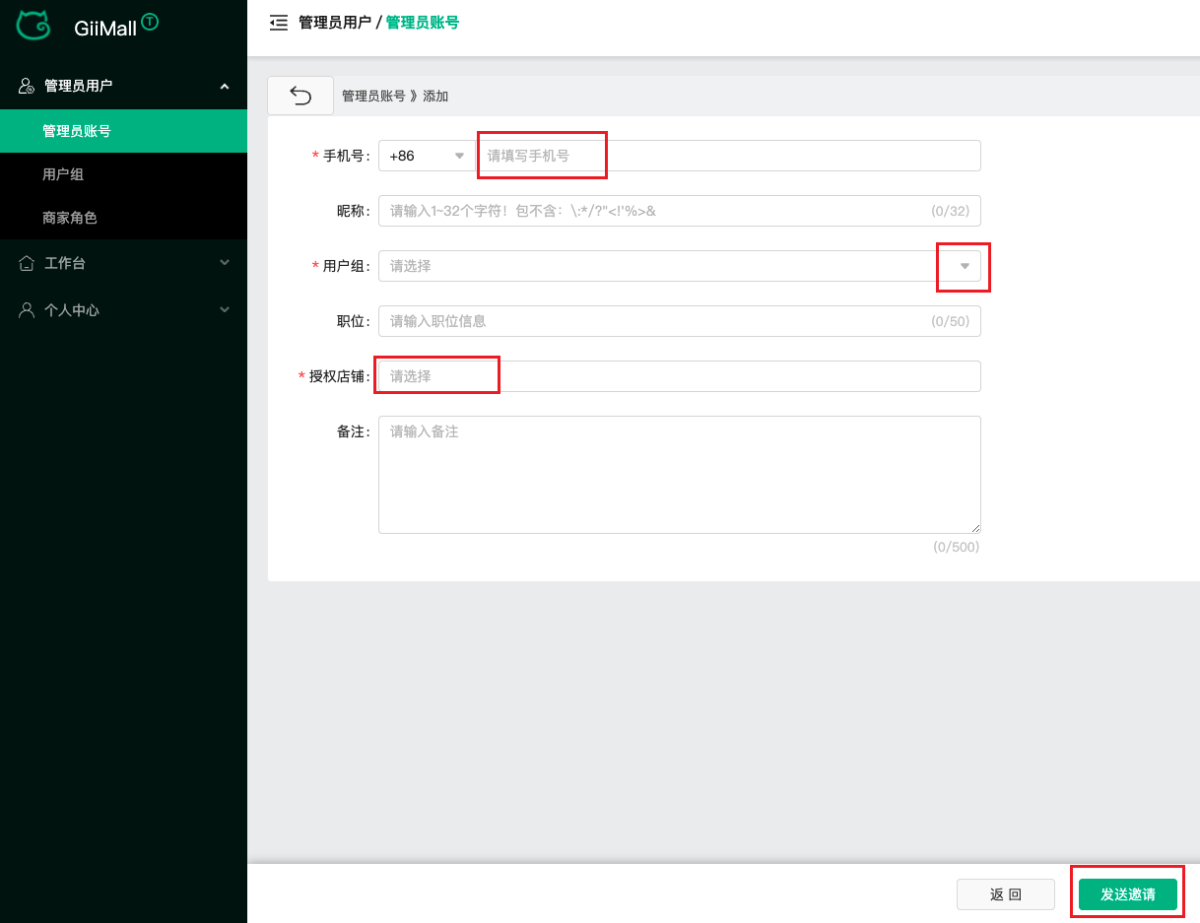
Task: Toggle the sidebar collapse icon
Action: [x=279, y=22]
